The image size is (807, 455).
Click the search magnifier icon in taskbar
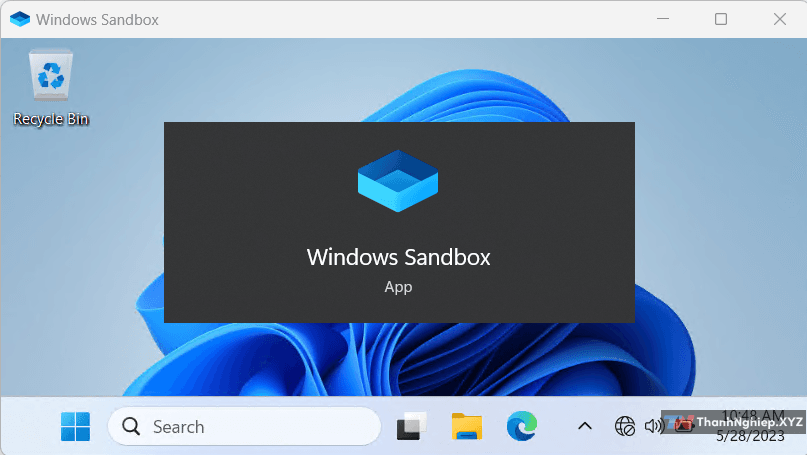click(x=131, y=426)
